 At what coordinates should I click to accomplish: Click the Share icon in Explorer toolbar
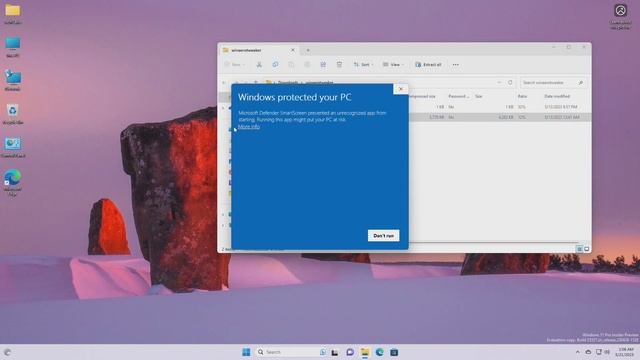coord(323,64)
